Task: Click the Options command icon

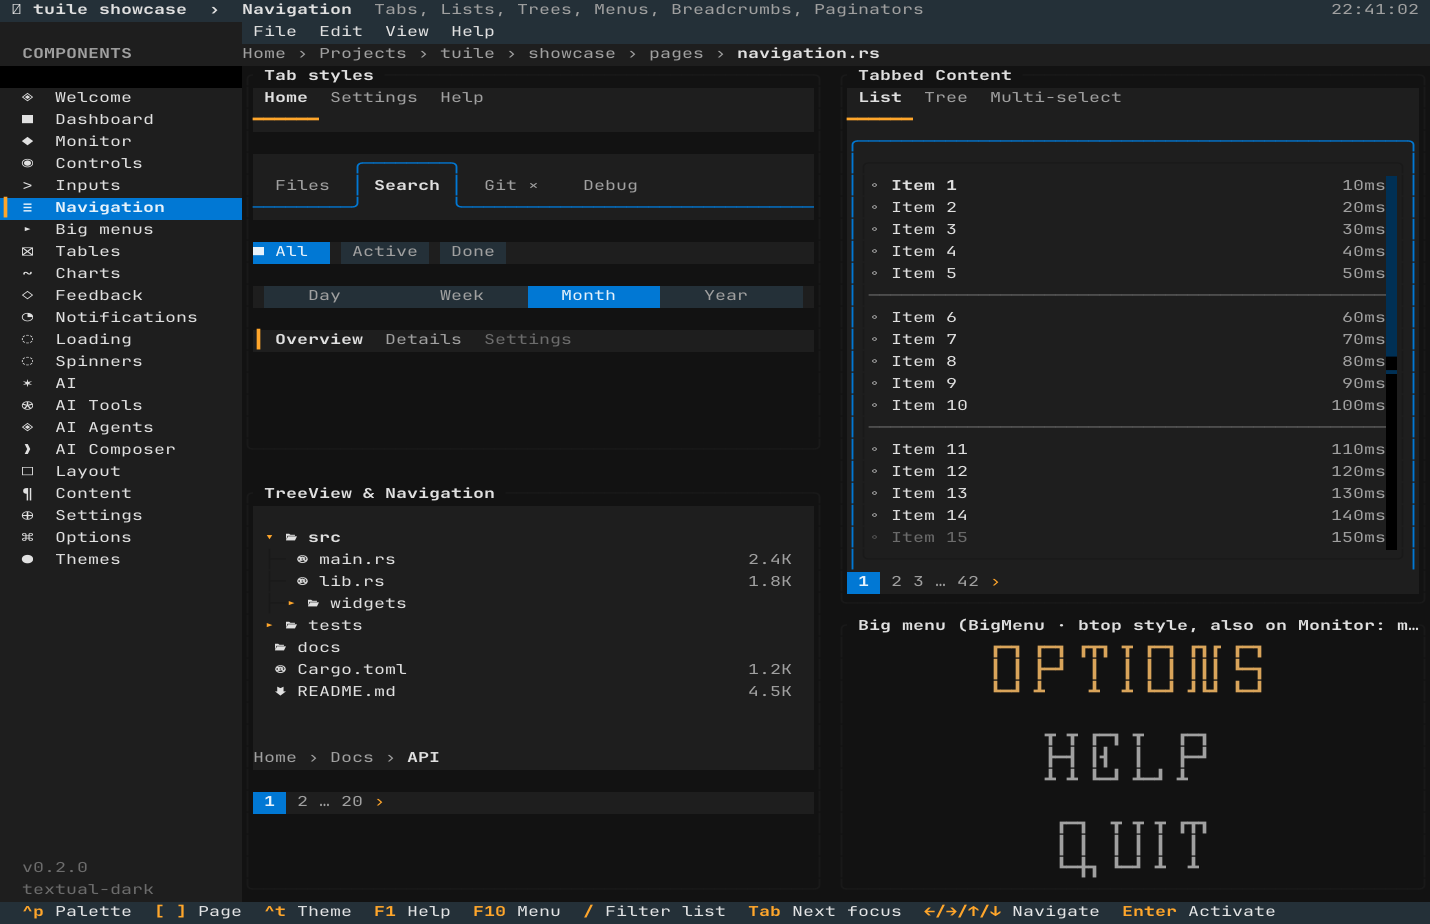Action: coord(27,537)
